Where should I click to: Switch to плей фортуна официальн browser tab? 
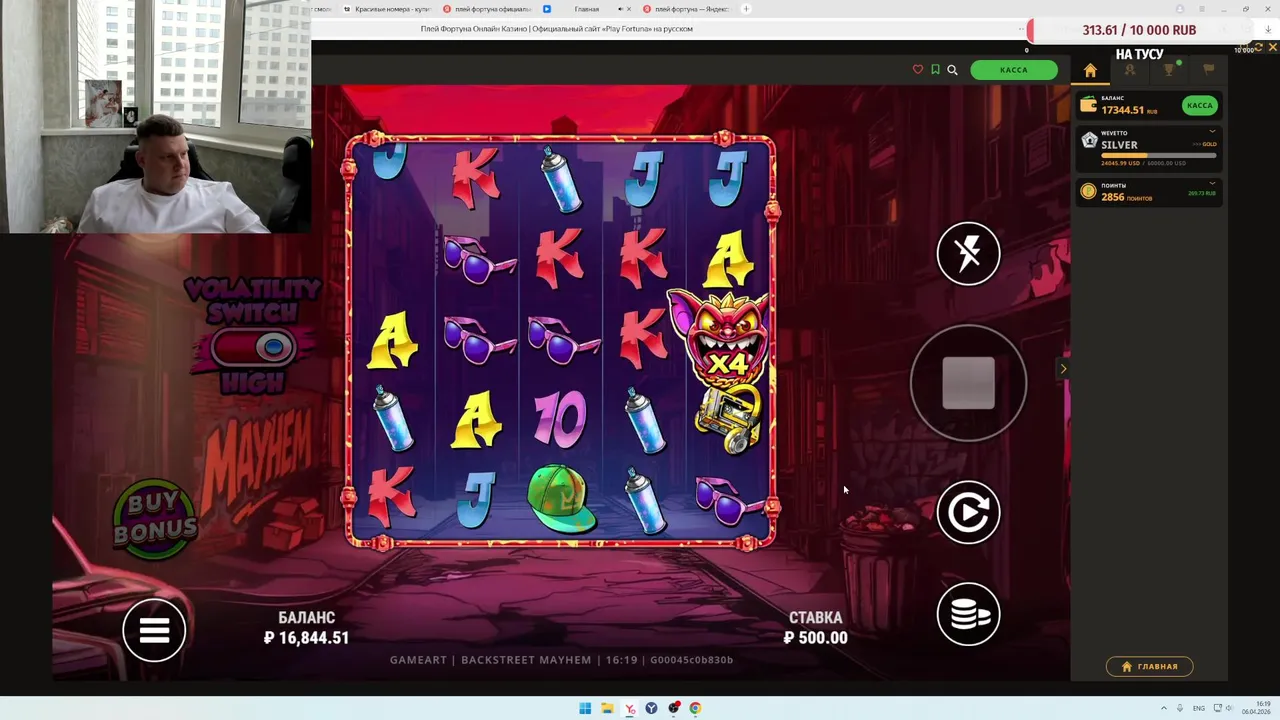(487, 9)
